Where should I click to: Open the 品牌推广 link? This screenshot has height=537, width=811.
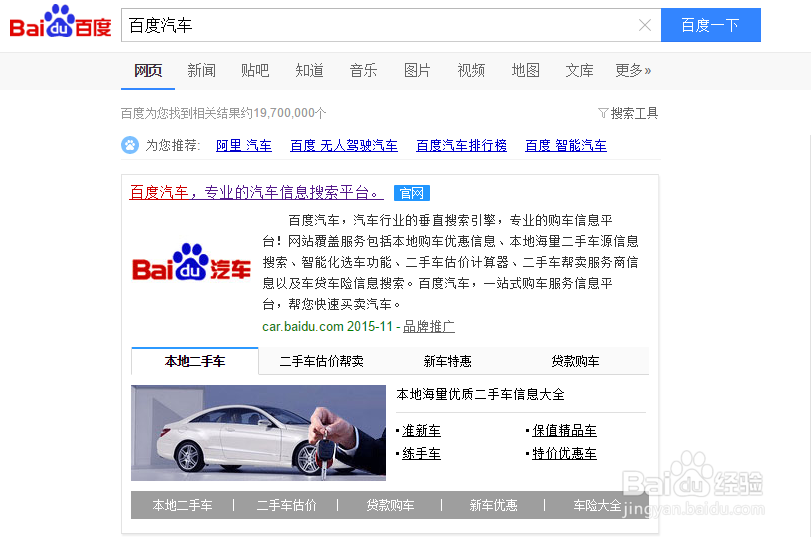(429, 326)
